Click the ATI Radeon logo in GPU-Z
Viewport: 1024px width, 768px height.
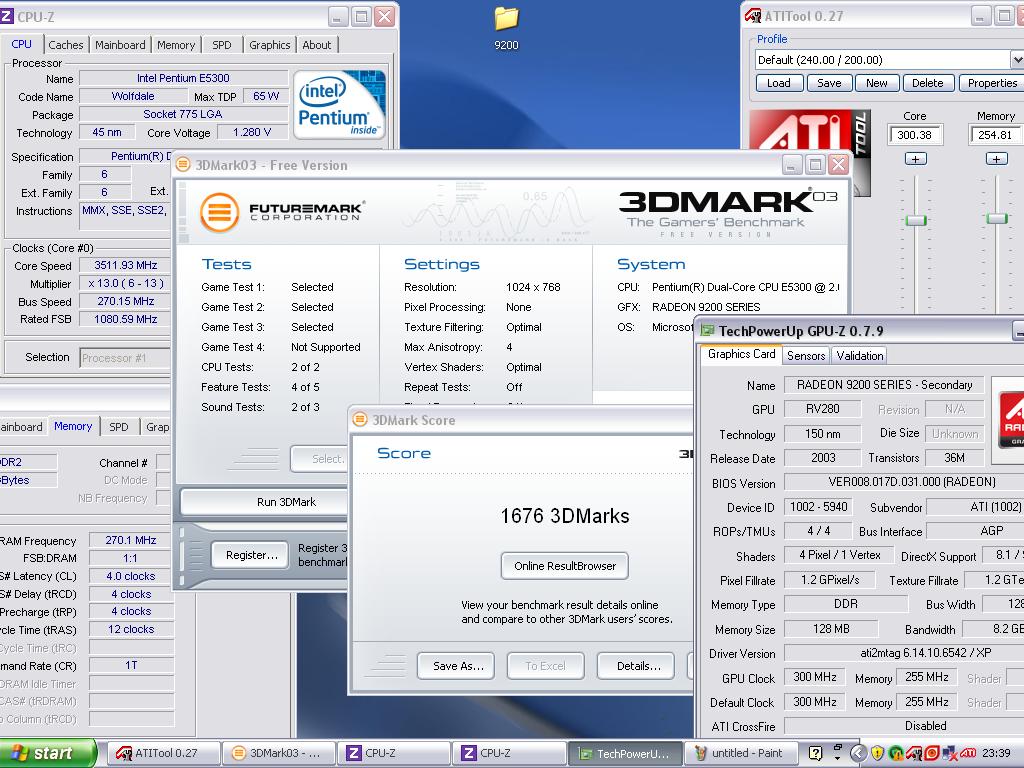tap(1009, 420)
